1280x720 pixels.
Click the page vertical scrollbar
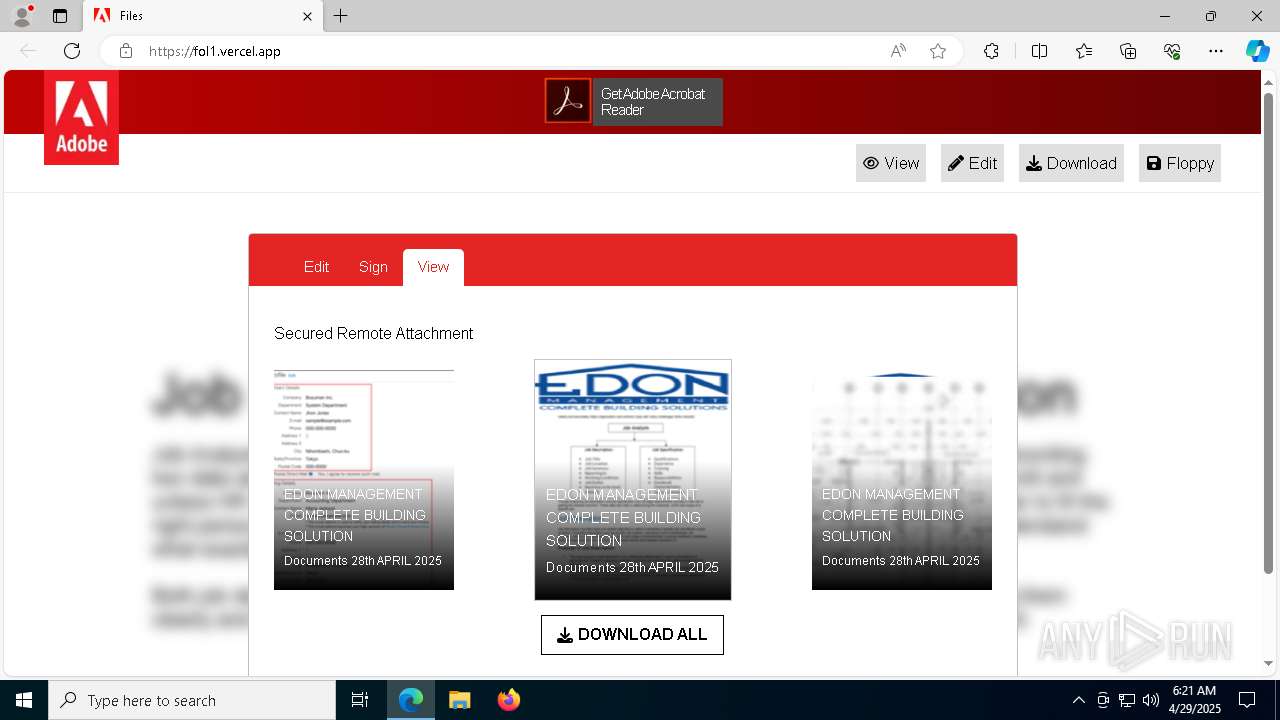pos(1269,334)
